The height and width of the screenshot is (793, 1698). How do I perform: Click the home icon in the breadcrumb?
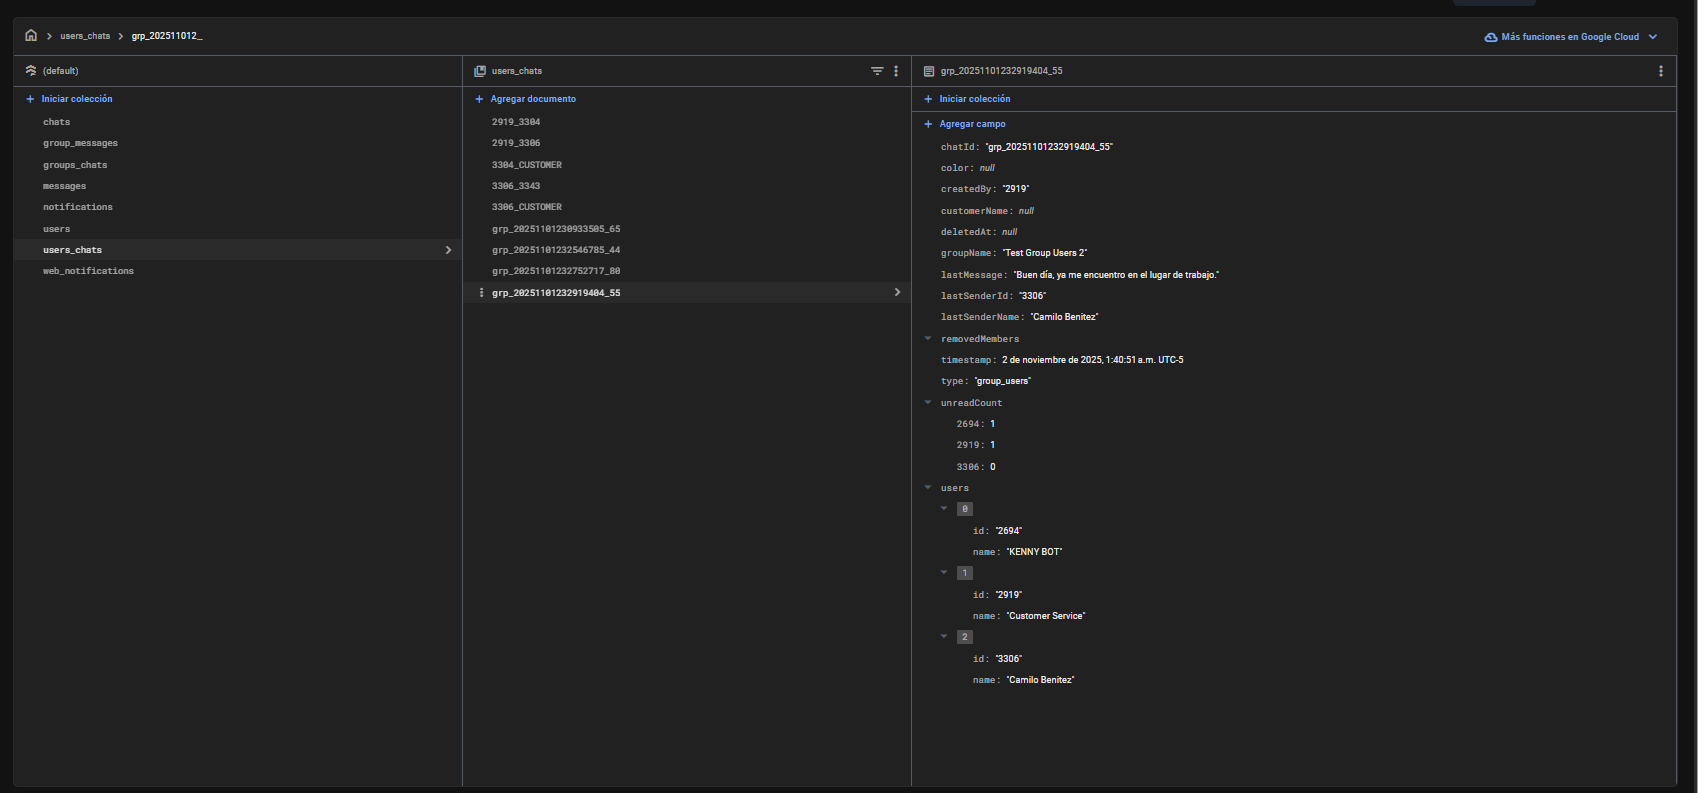tap(31, 35)
